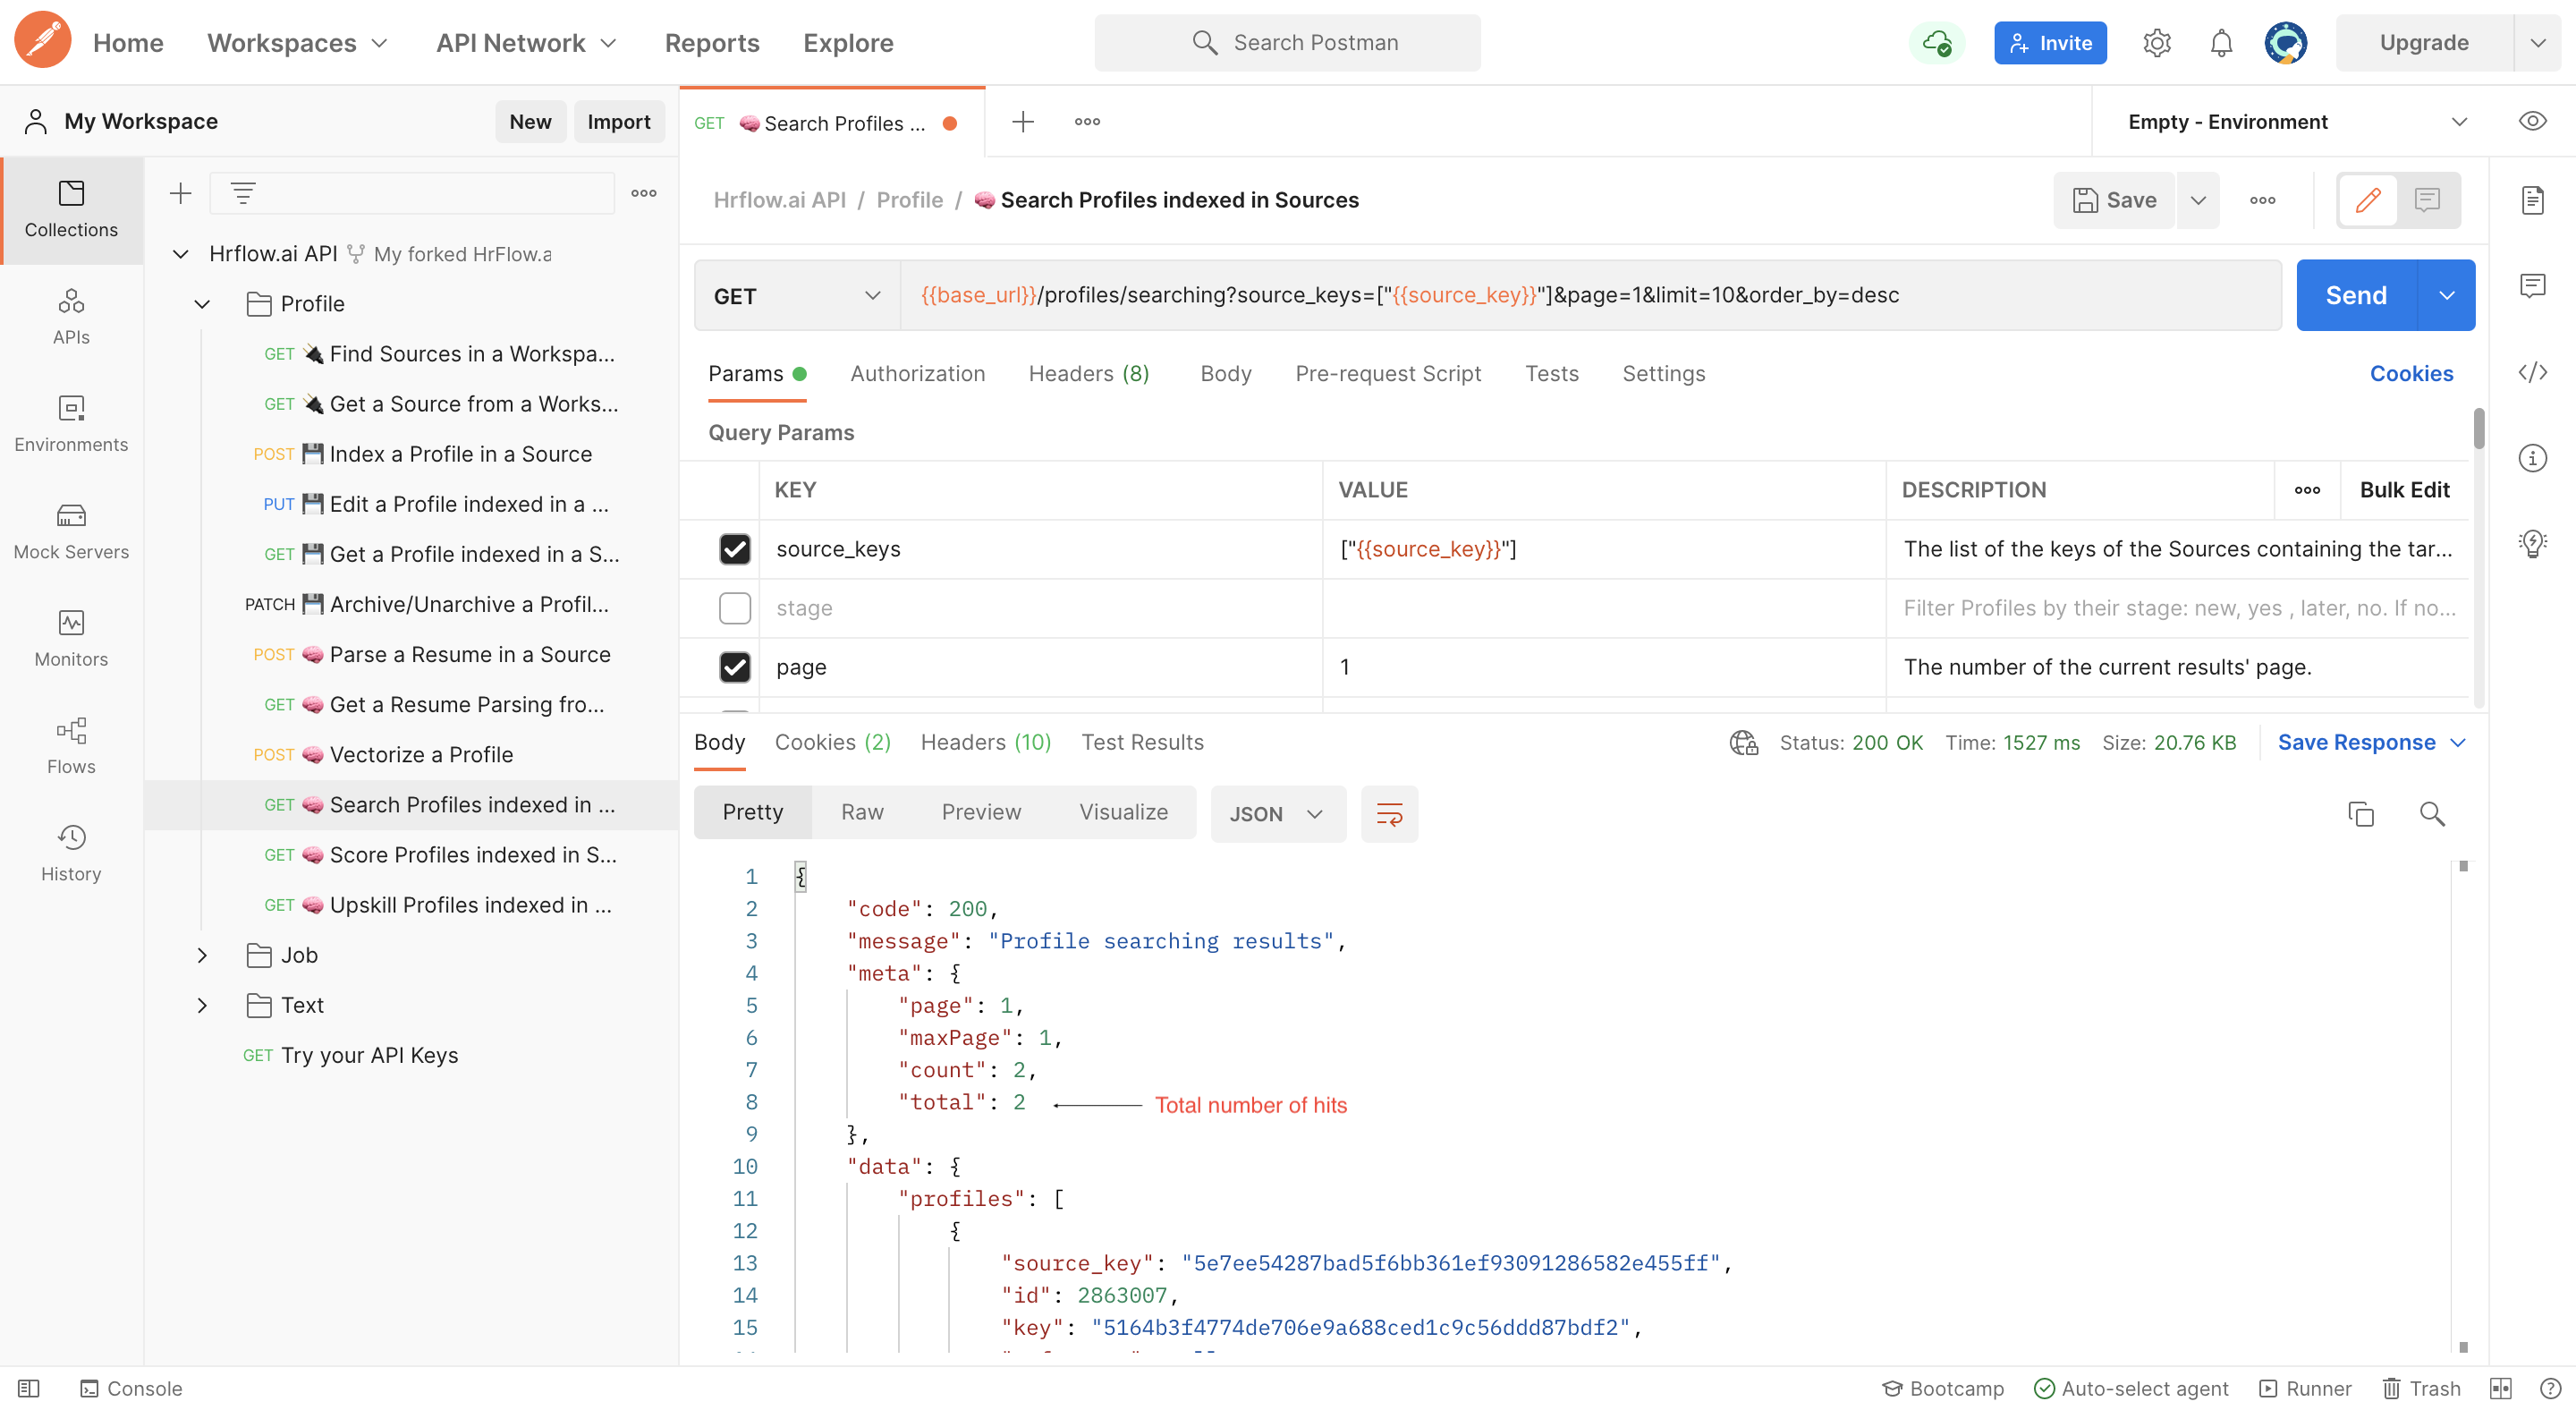Open the user avatar menu
Image resolution: width=2576 pixels, height=1410 pixels.
coord(2286,42)
